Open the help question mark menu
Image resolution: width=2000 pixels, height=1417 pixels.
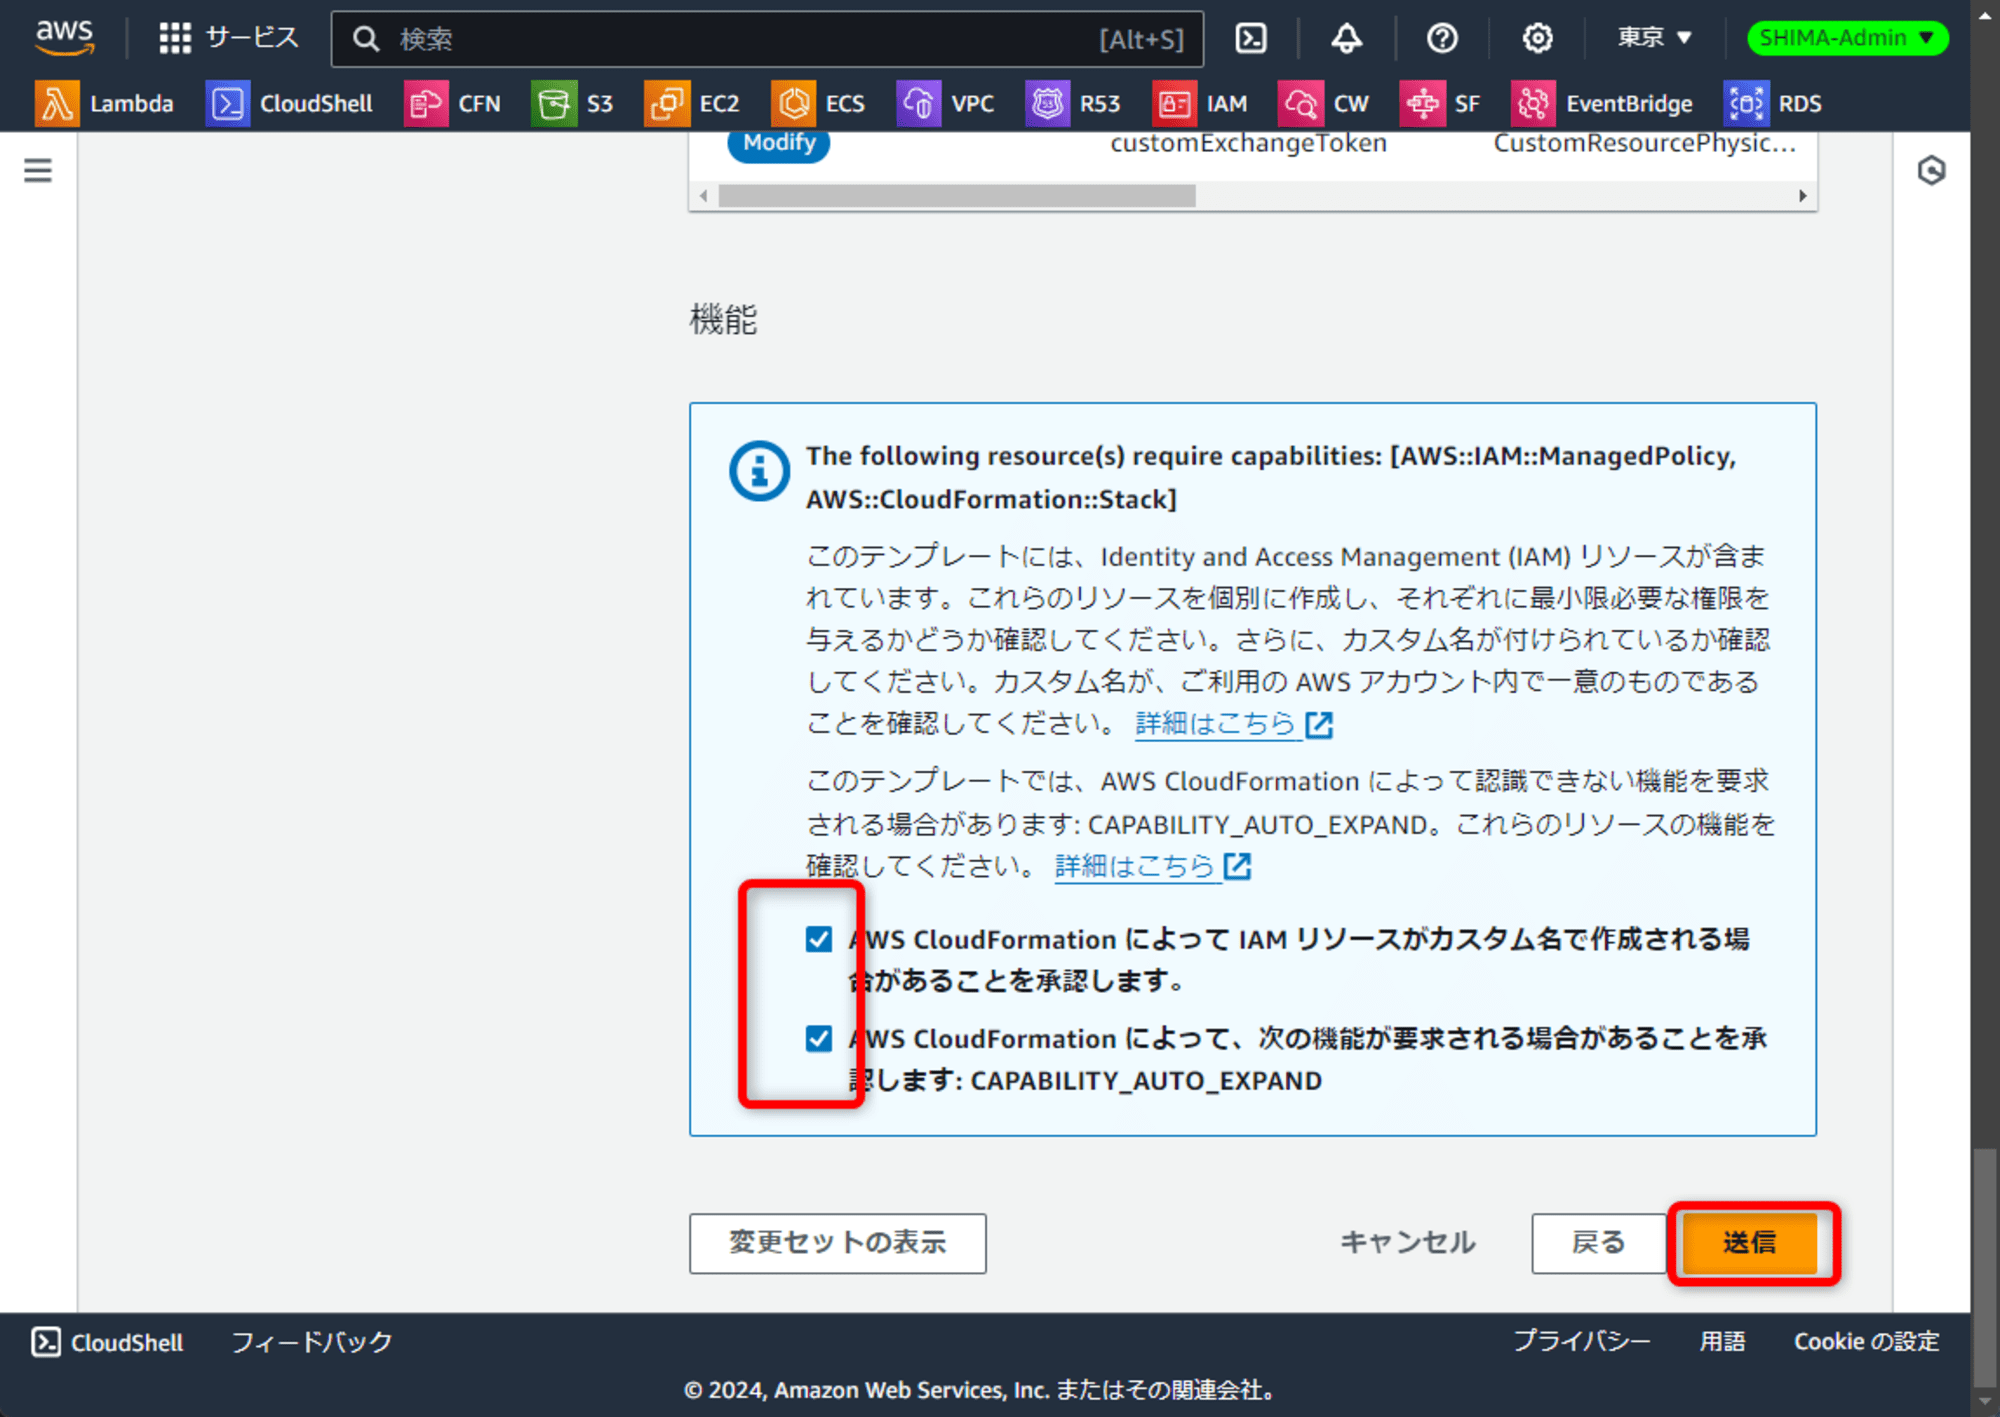[x=1441, y=38]
